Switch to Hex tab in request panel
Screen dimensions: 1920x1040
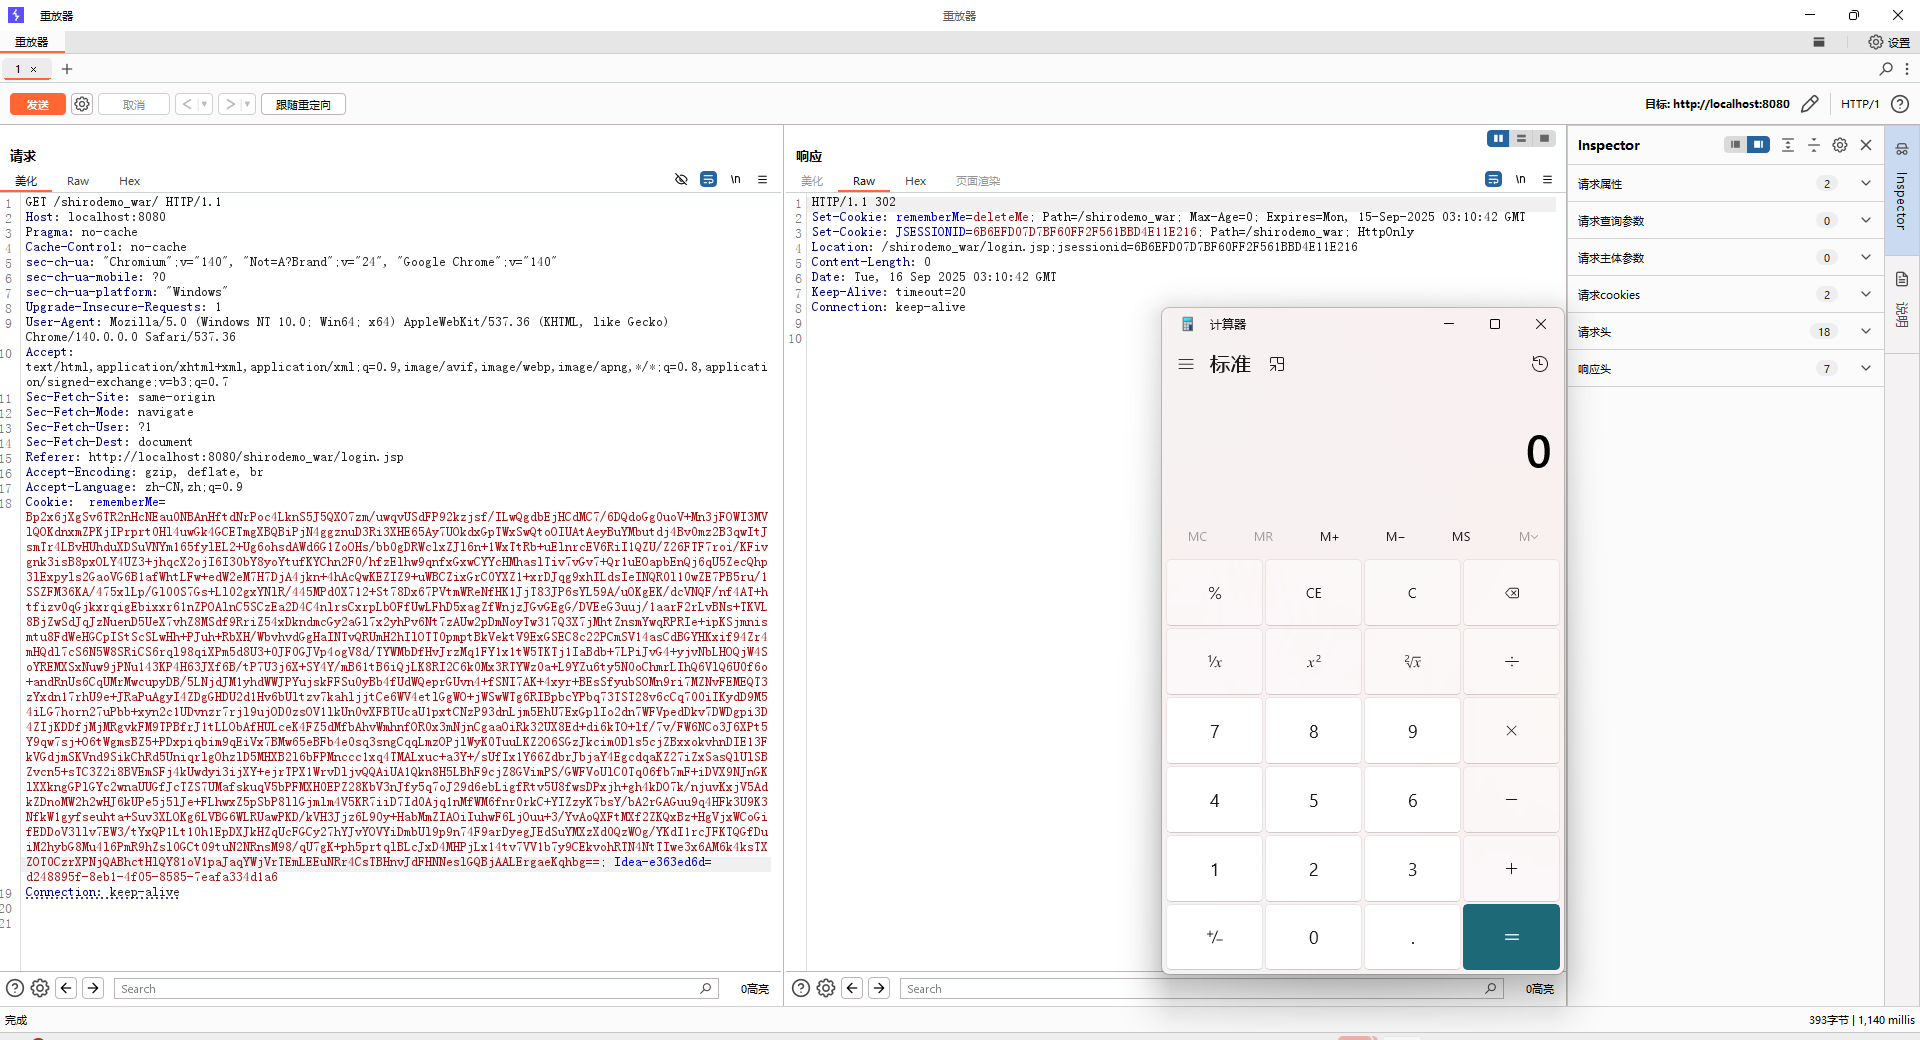click(x=129, y=181)
